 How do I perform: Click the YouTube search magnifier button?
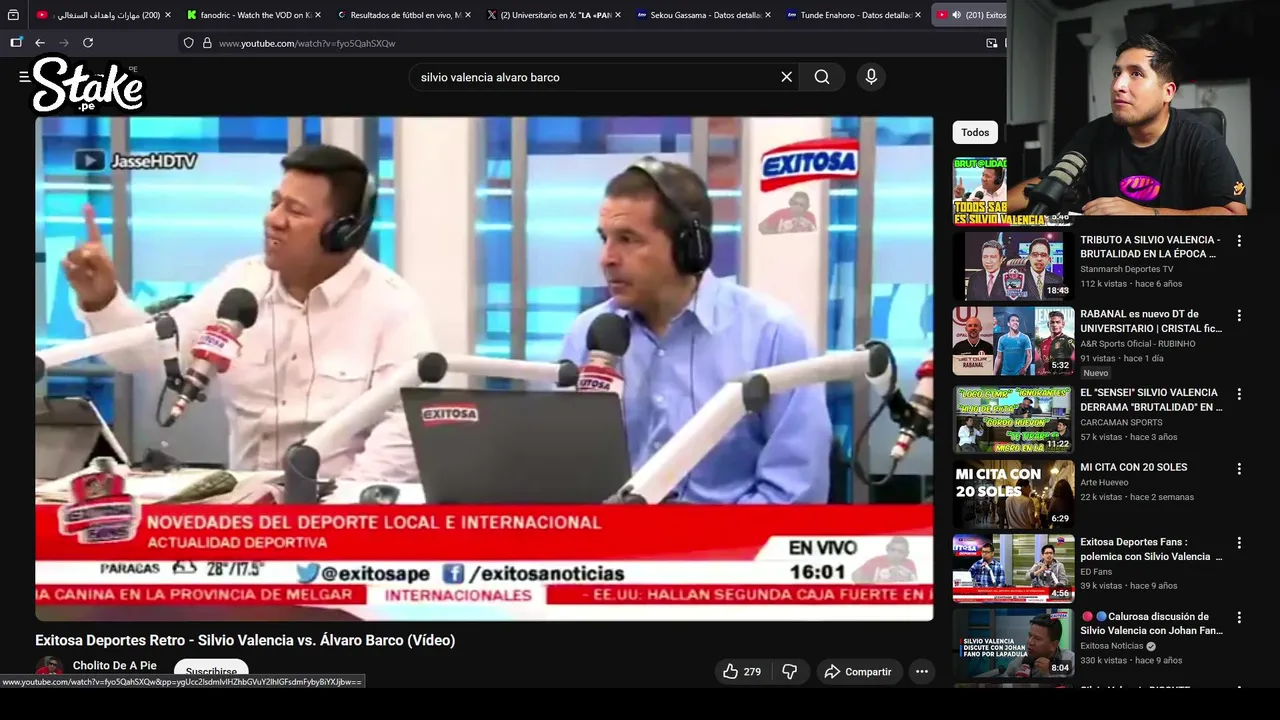(x=822, y=77)
